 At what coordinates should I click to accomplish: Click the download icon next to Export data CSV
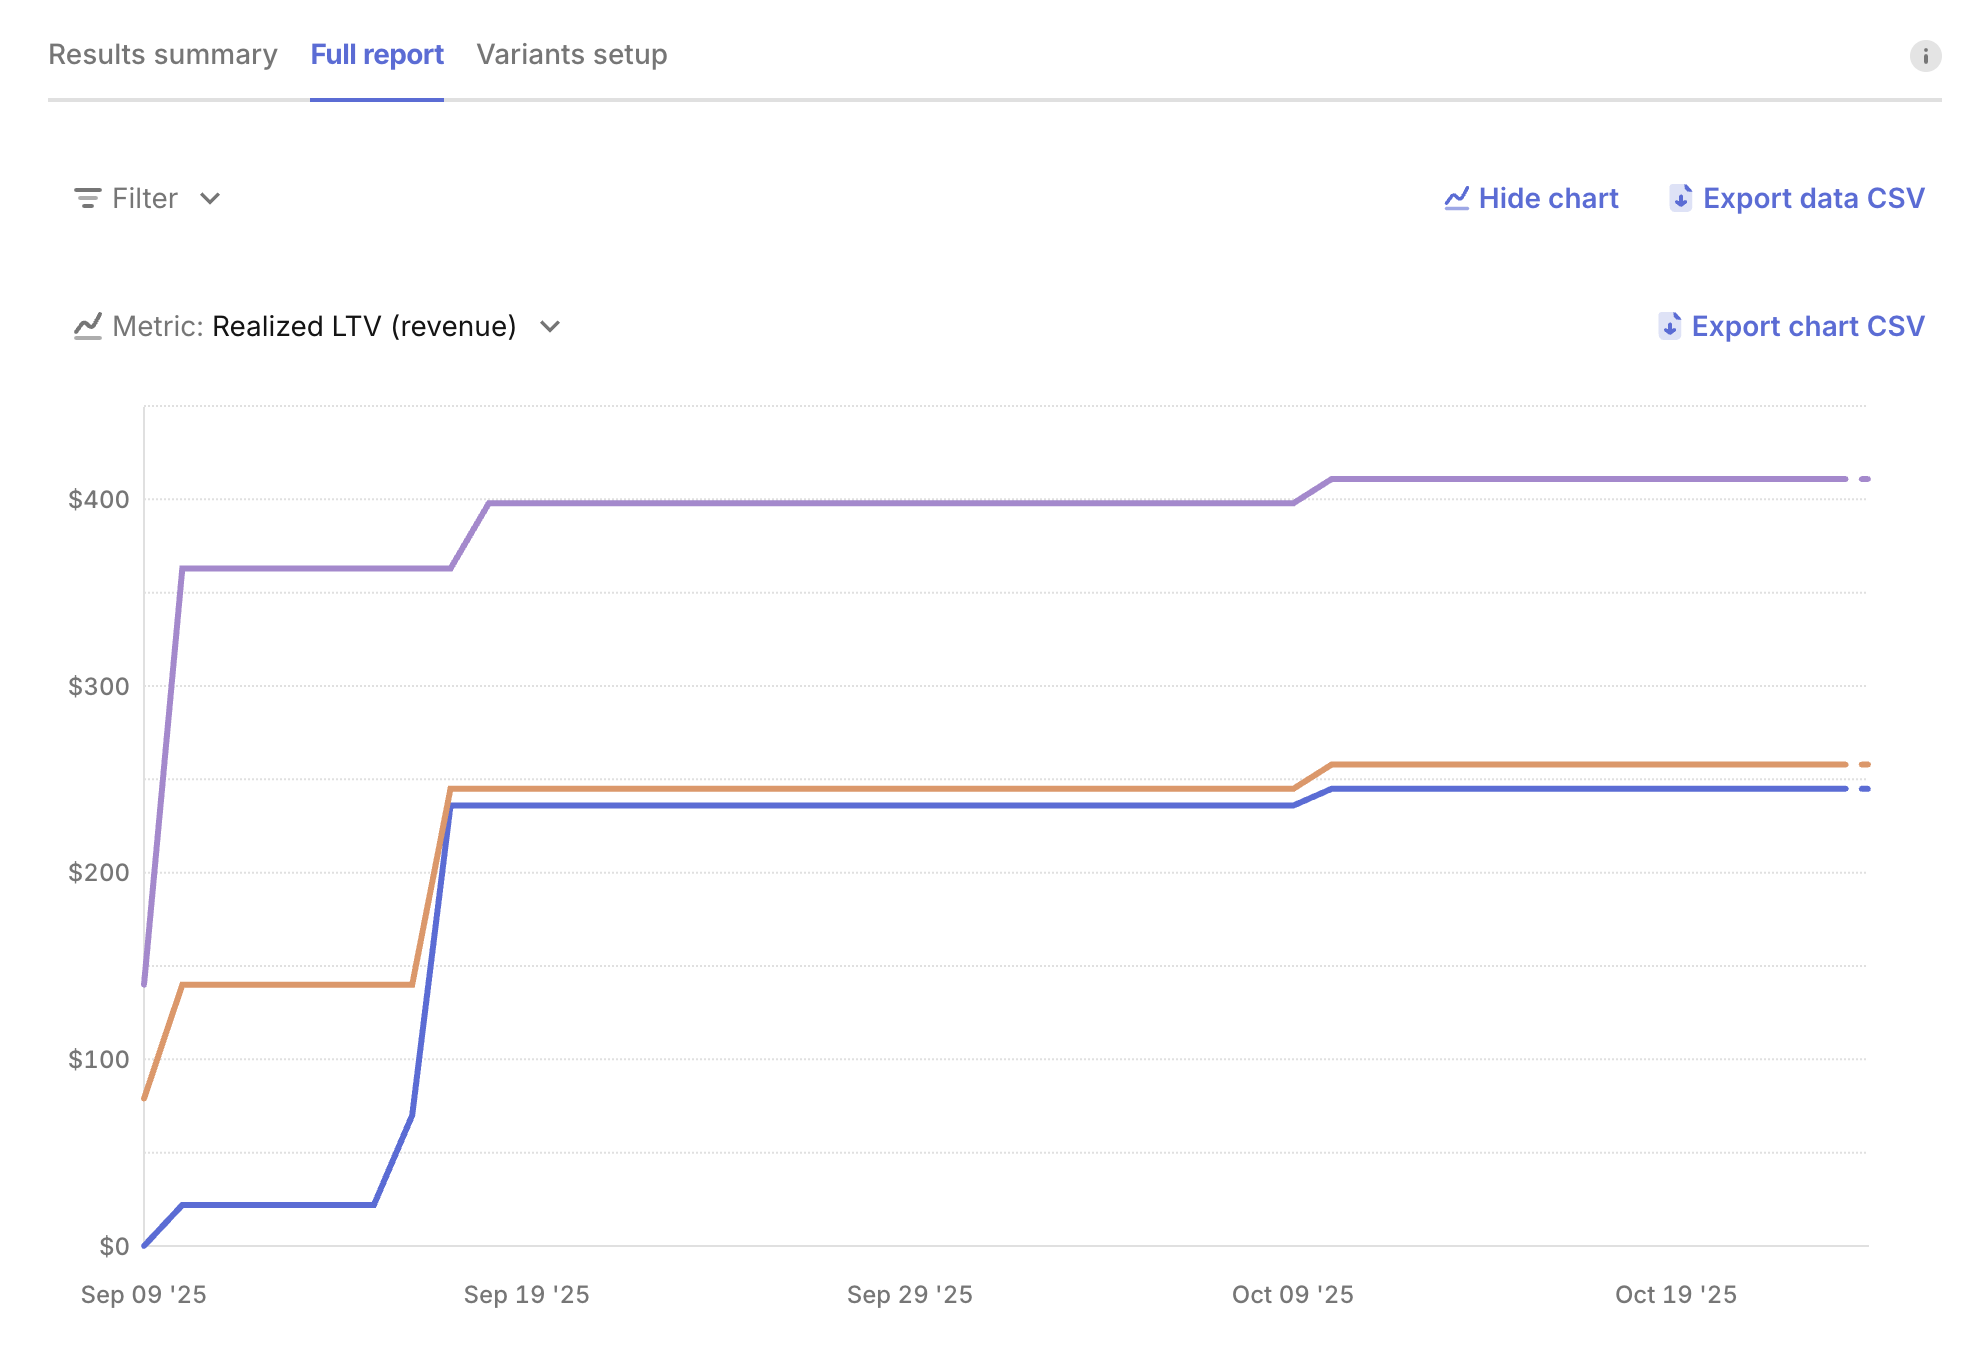(x=1683, y=198)
